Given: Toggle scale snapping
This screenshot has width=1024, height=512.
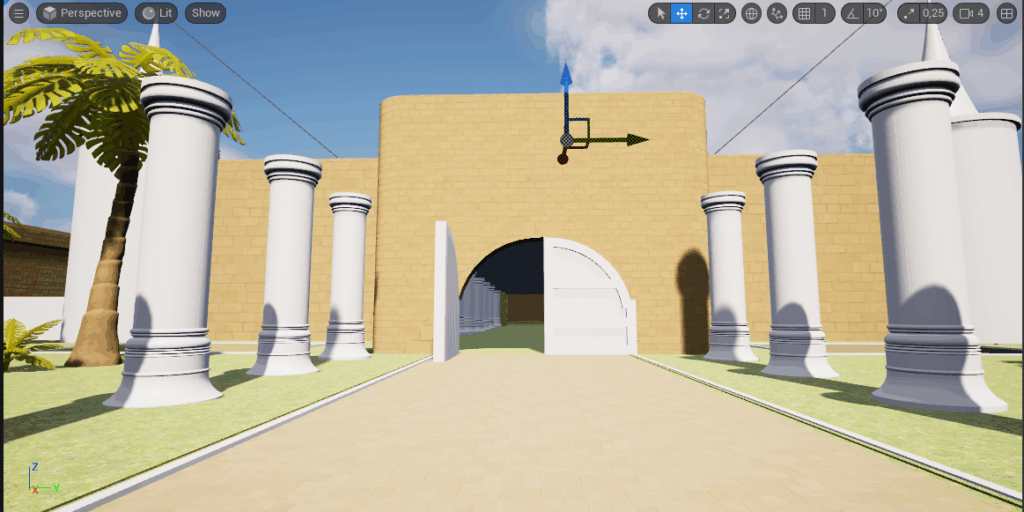Looking at the screenshot, I should [908, 13].
